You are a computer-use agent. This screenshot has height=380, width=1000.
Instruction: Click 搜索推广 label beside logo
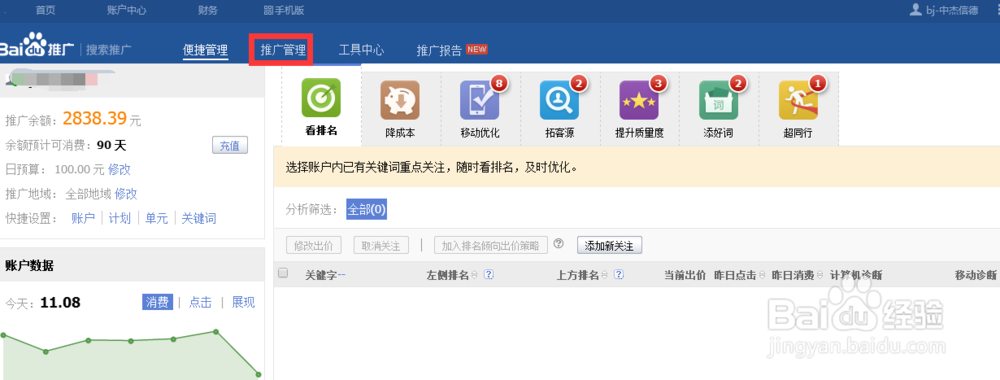click(109, 50)
